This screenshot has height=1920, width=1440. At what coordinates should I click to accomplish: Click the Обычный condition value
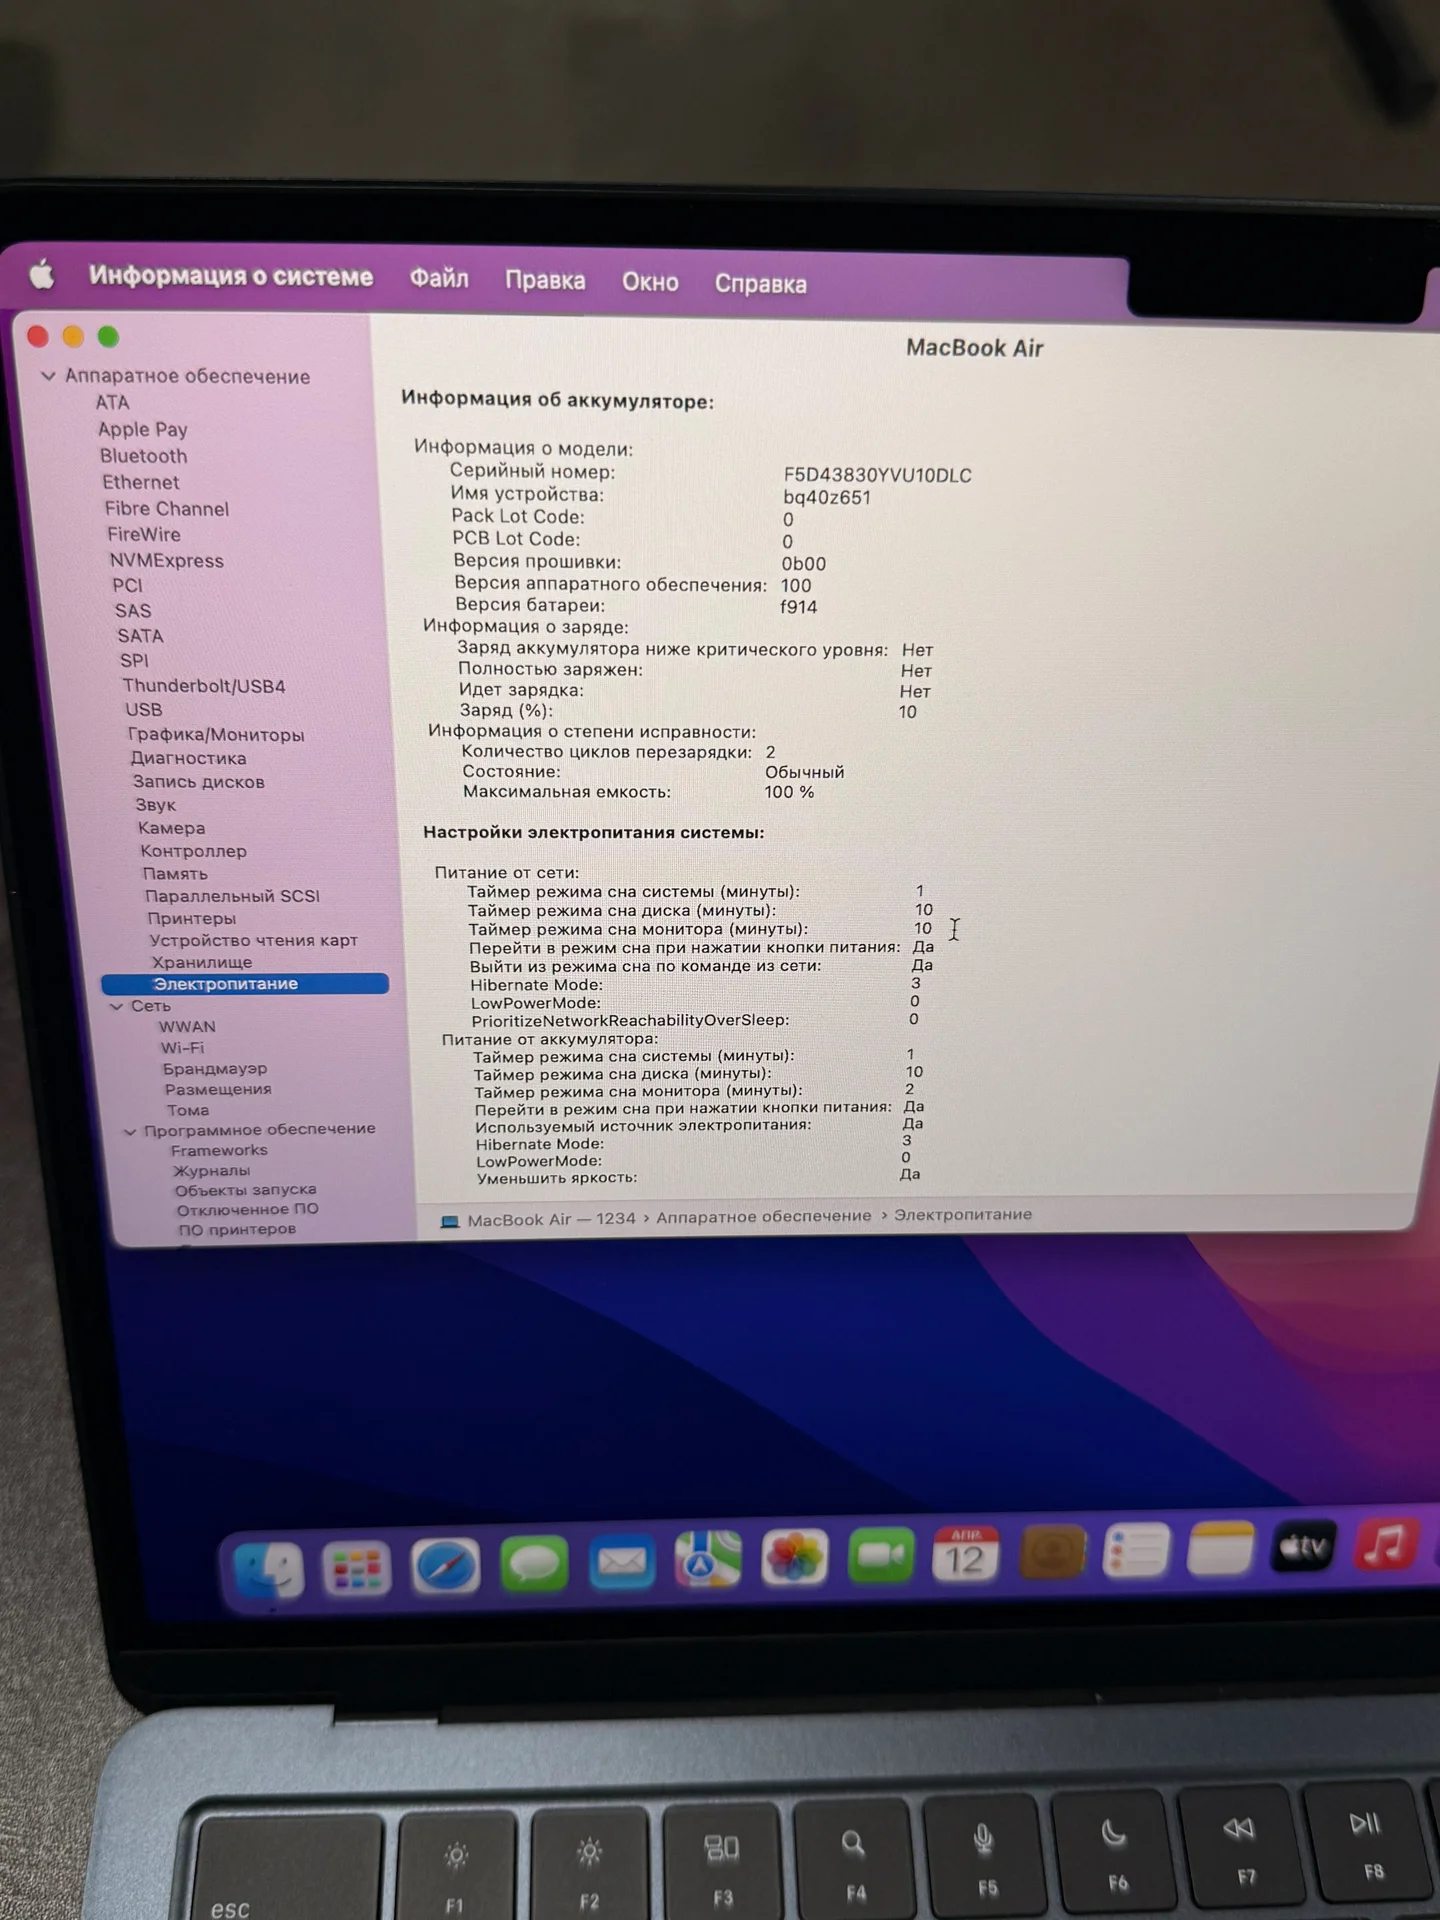click(x=805, y=772)
